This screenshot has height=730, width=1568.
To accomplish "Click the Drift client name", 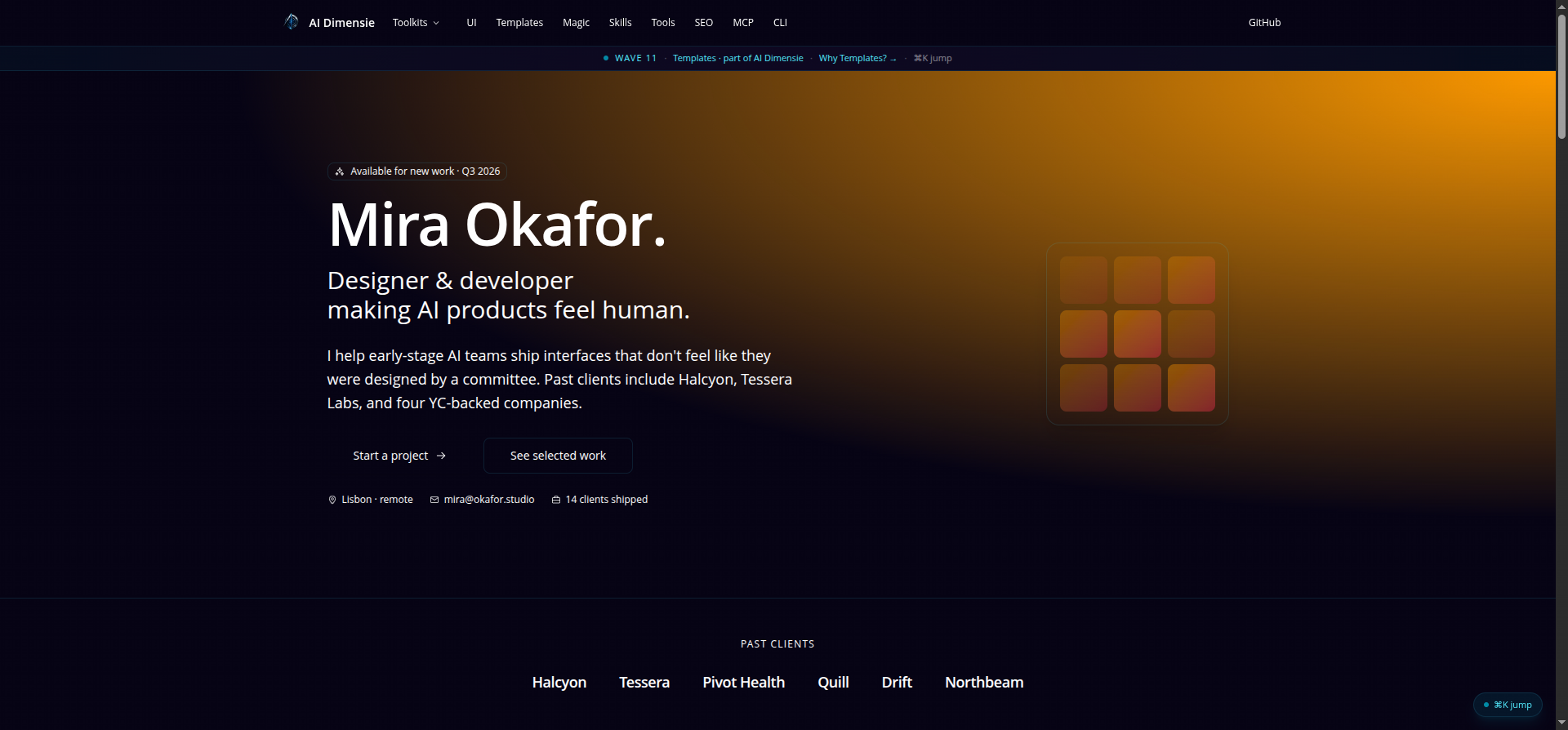I will point(897,682).
